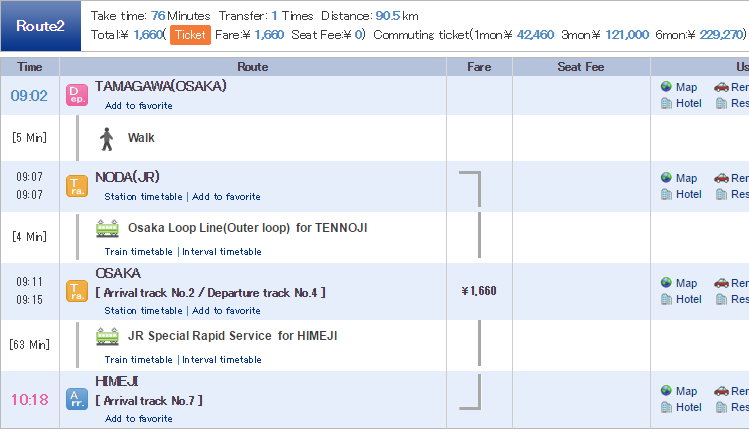Viewport: 749px width, 433px height.
Task: Click the TAMAGAWA(OSAKA) station name
Action: pos(160,86)
